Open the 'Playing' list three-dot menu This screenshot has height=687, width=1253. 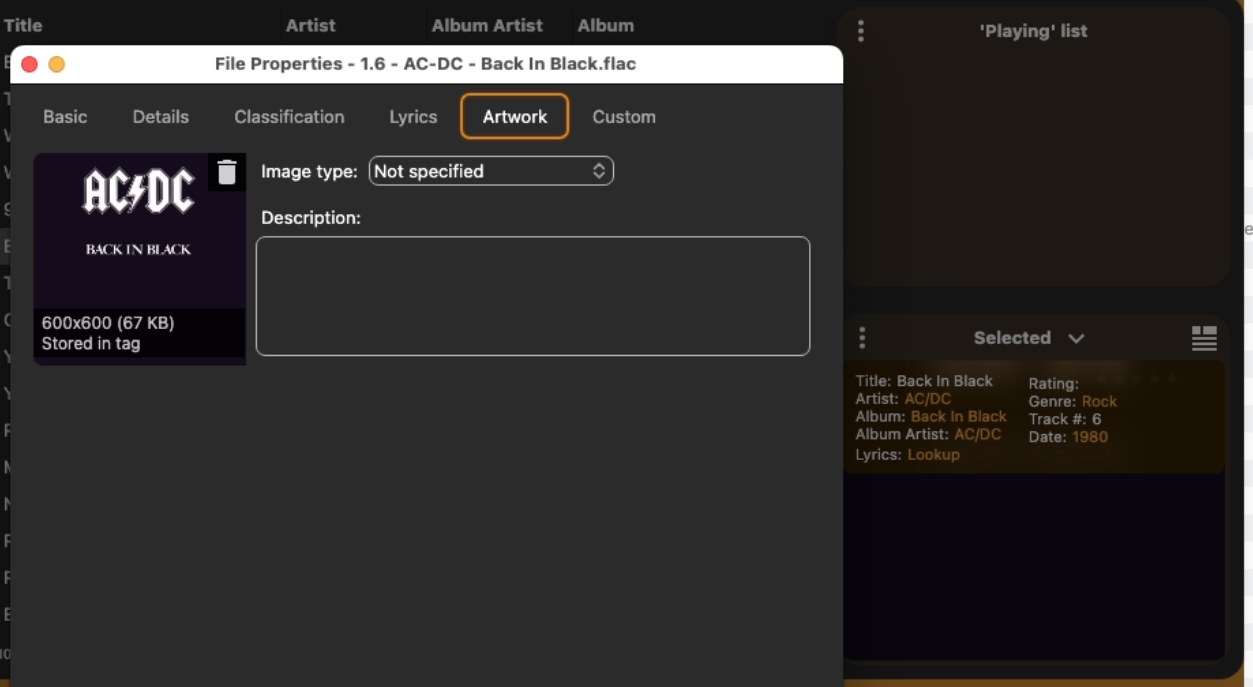coord(861,31)
